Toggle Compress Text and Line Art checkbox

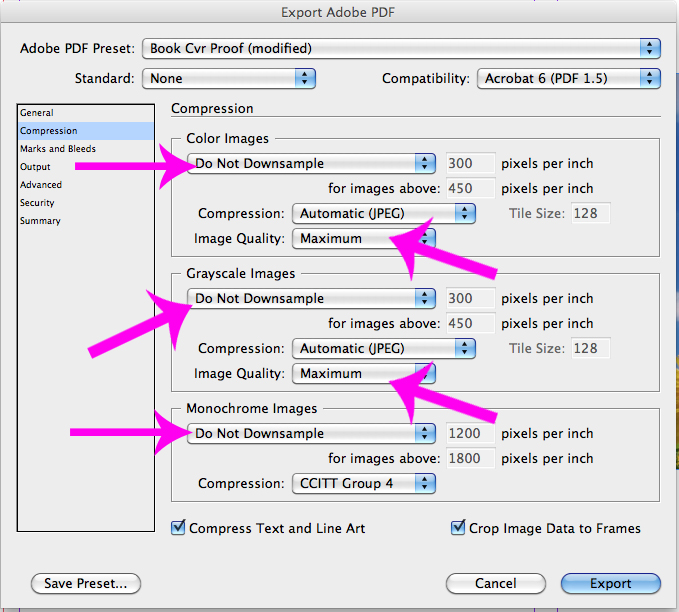pos(178,528)
